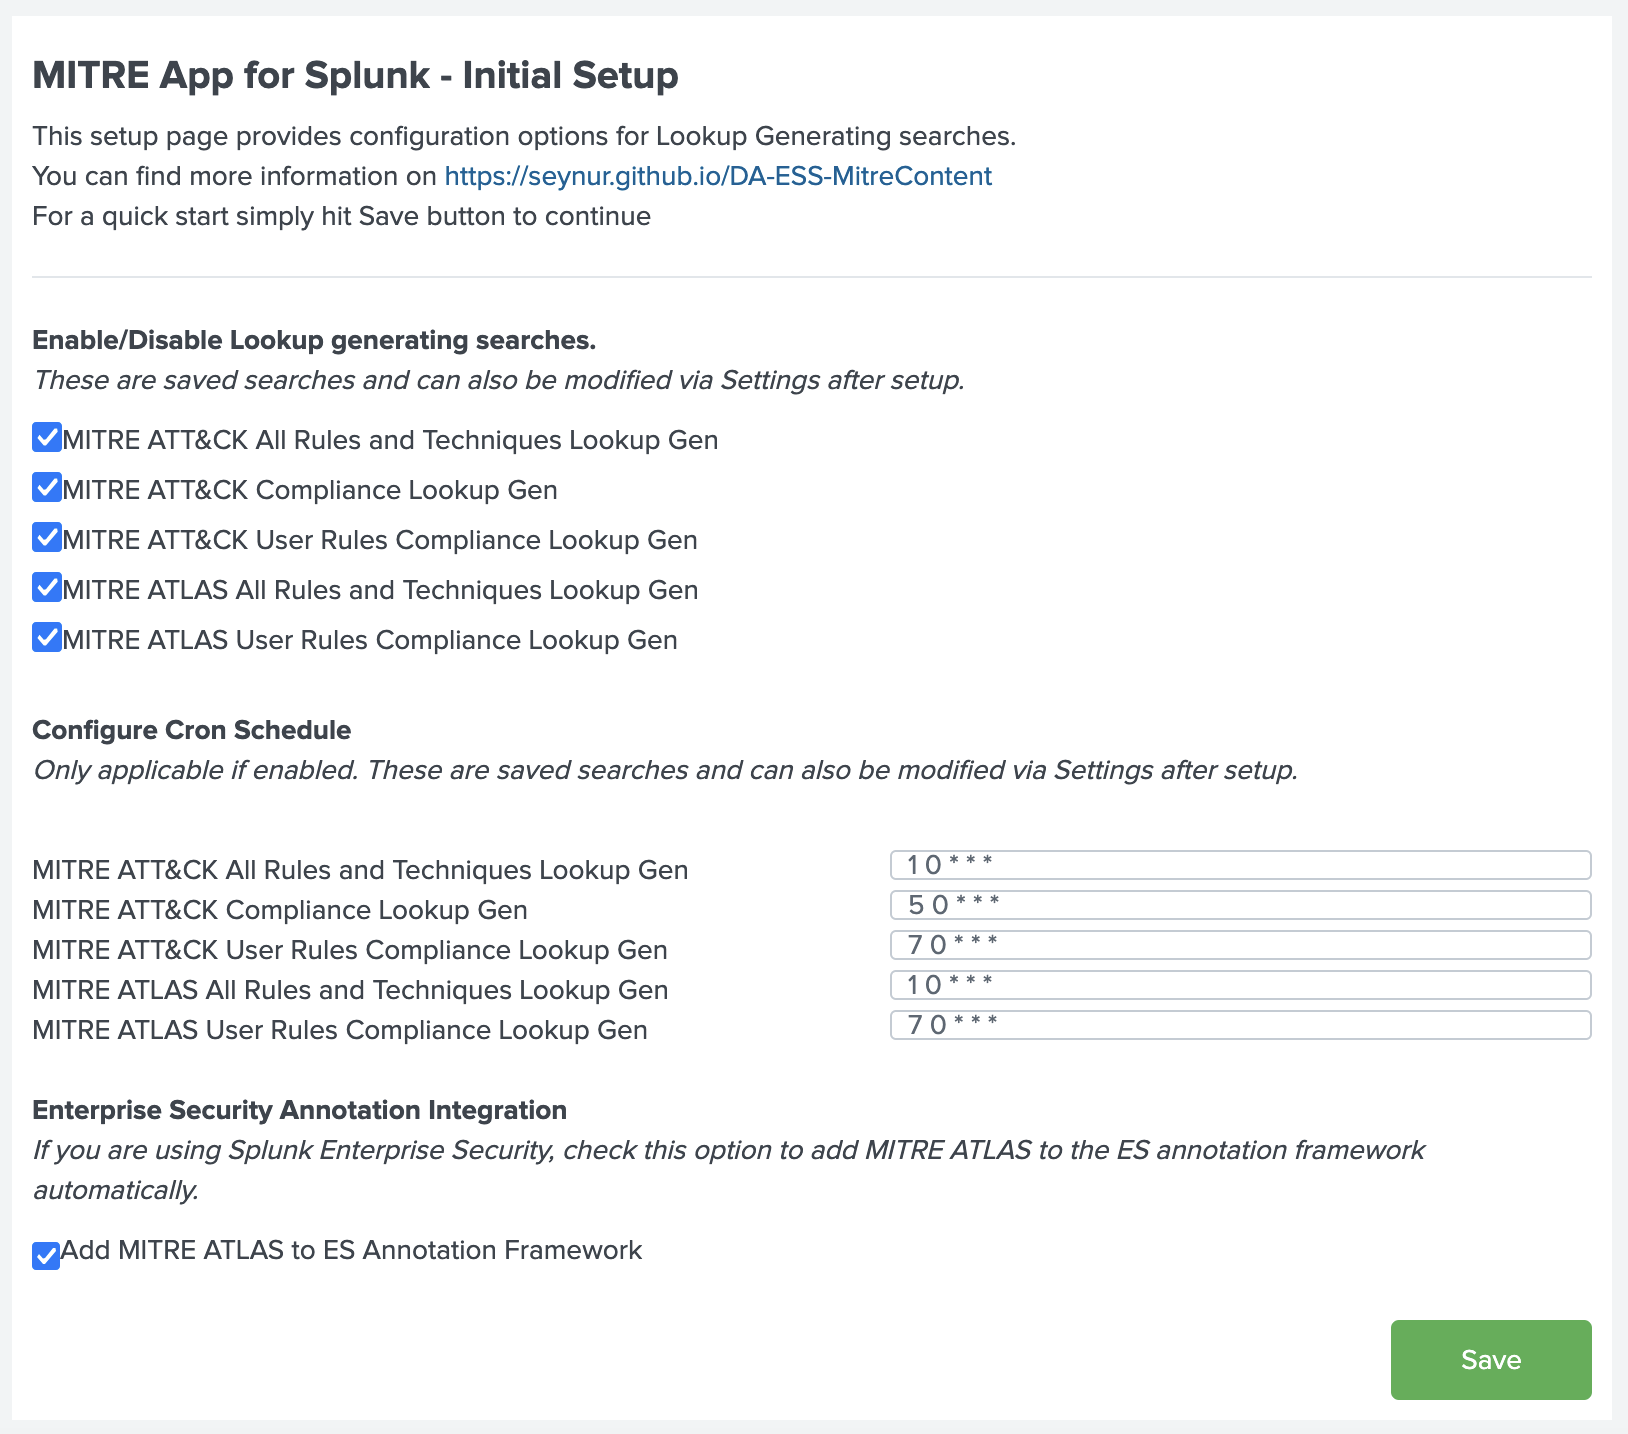Open the seynur.github.io DA-ESS-MitreContent link

(718, 176)
